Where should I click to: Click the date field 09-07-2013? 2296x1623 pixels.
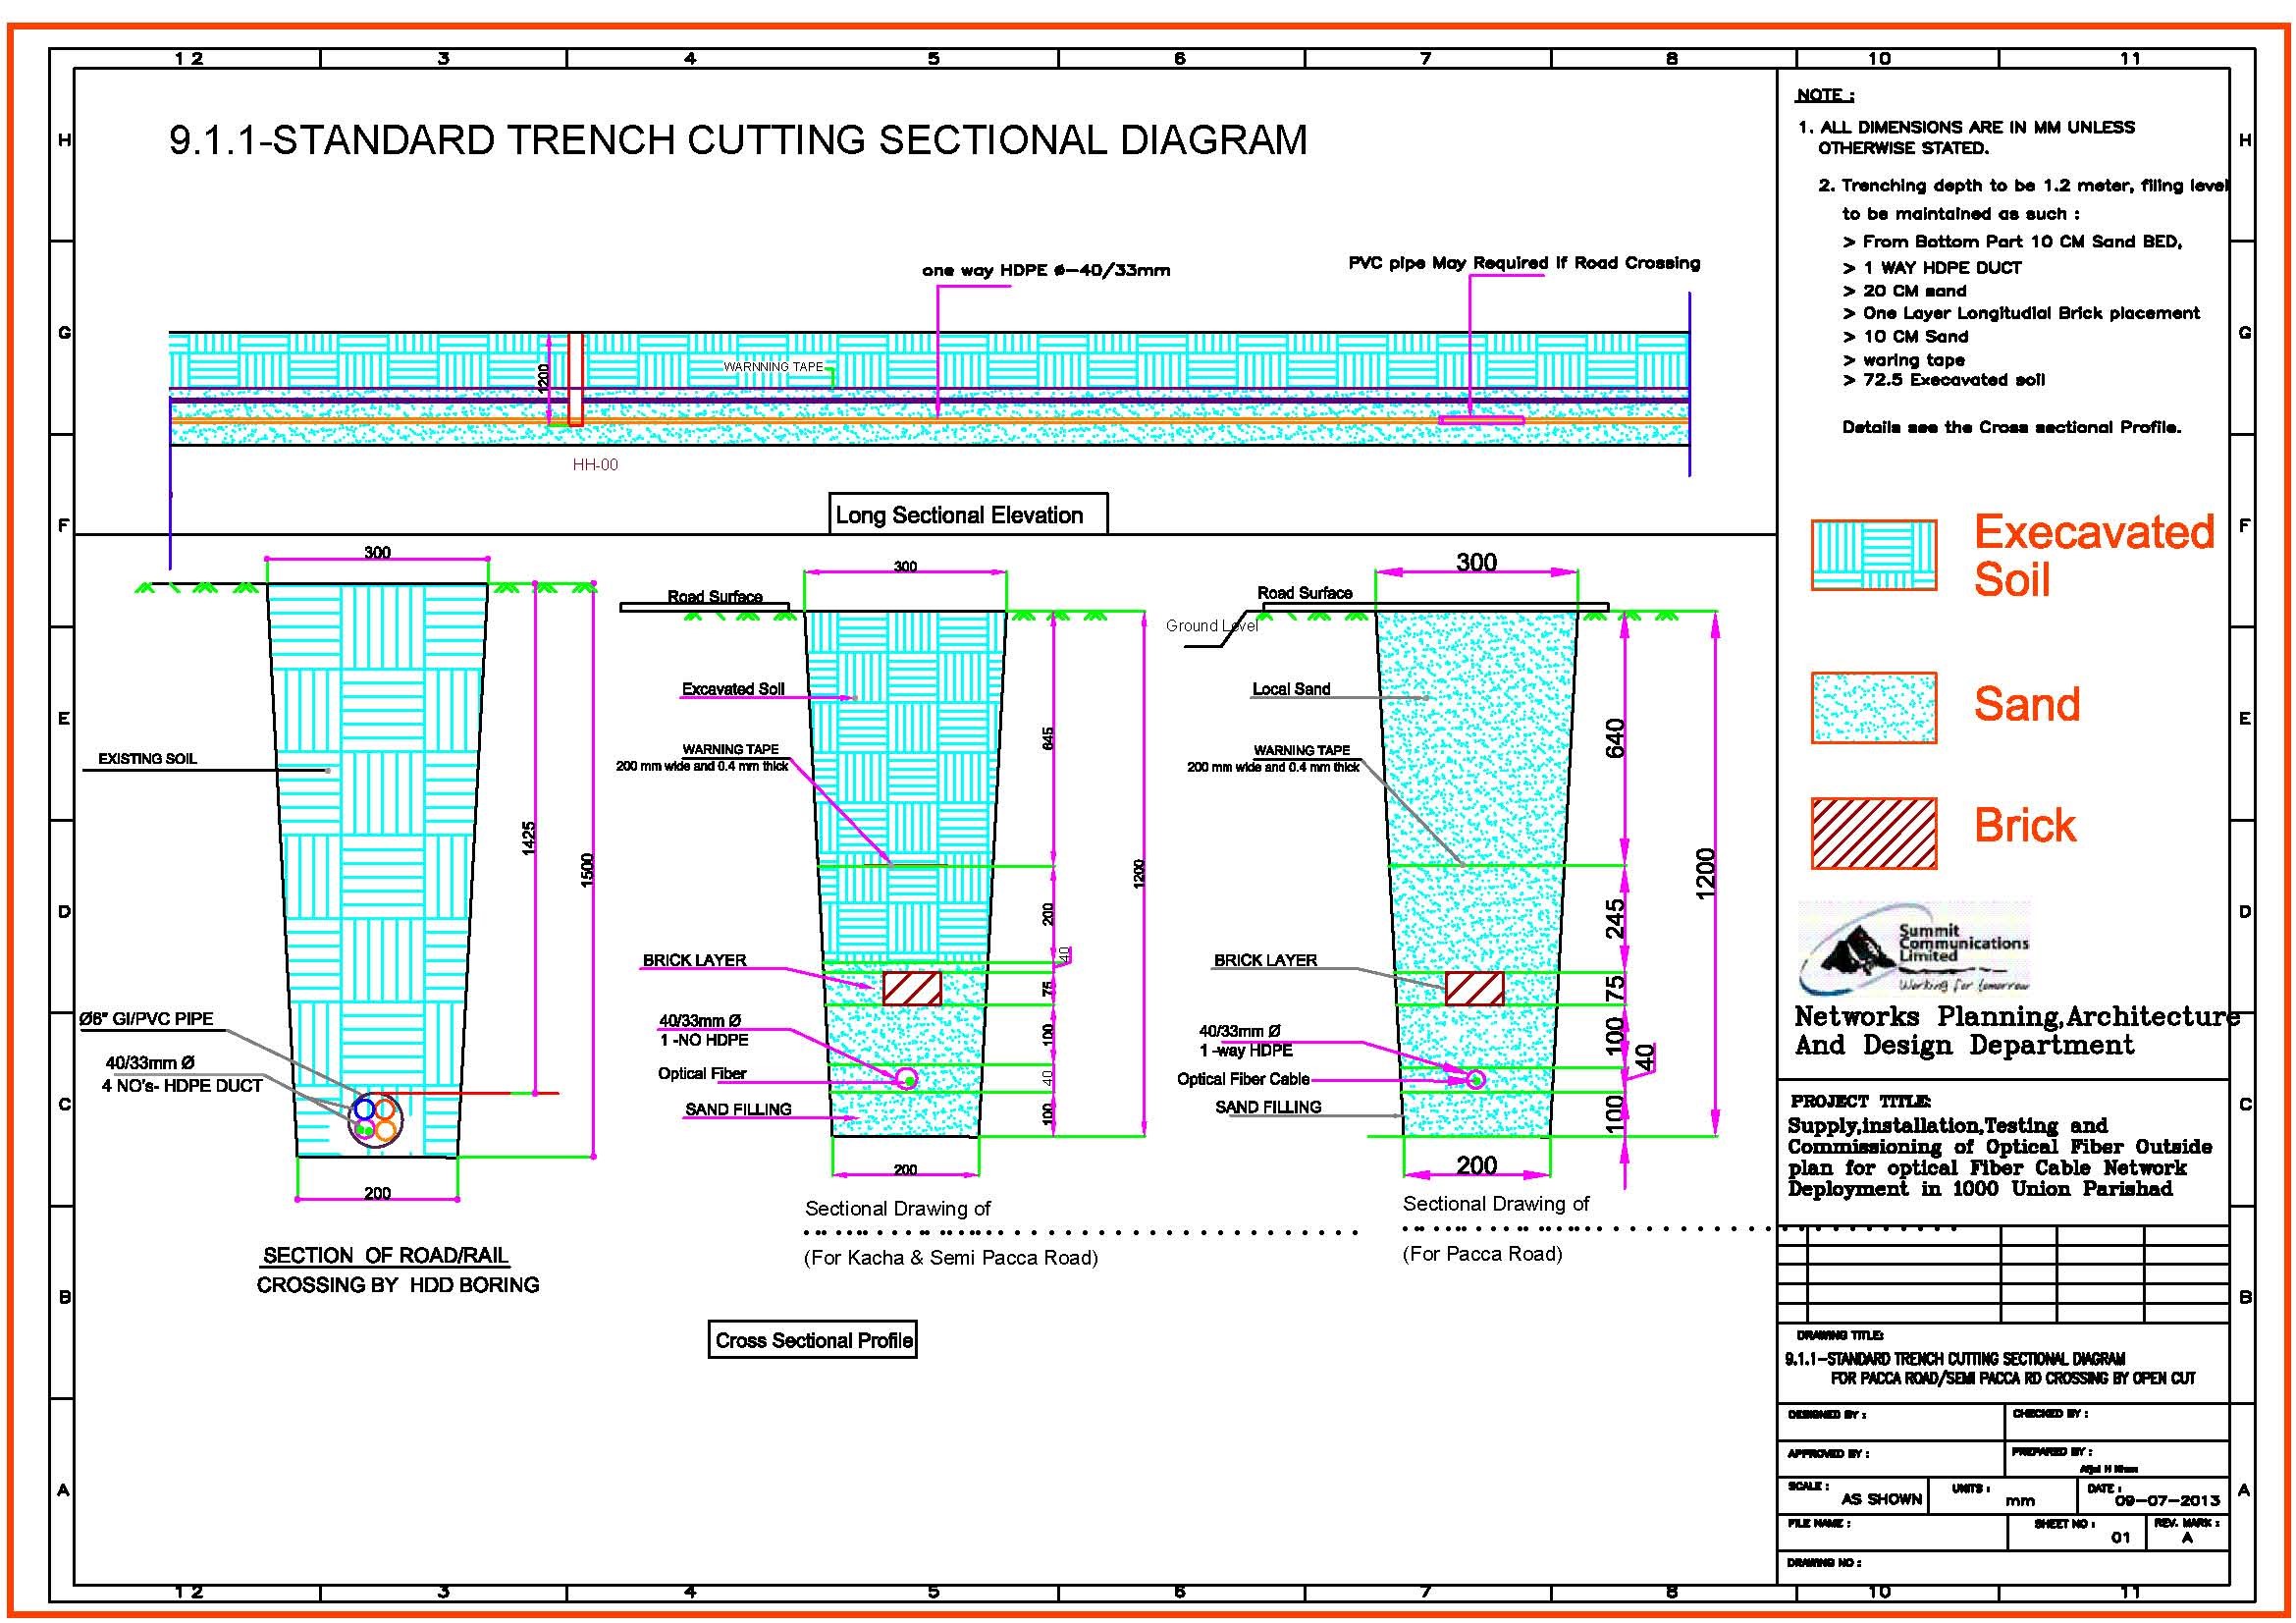(2166, 1500)
